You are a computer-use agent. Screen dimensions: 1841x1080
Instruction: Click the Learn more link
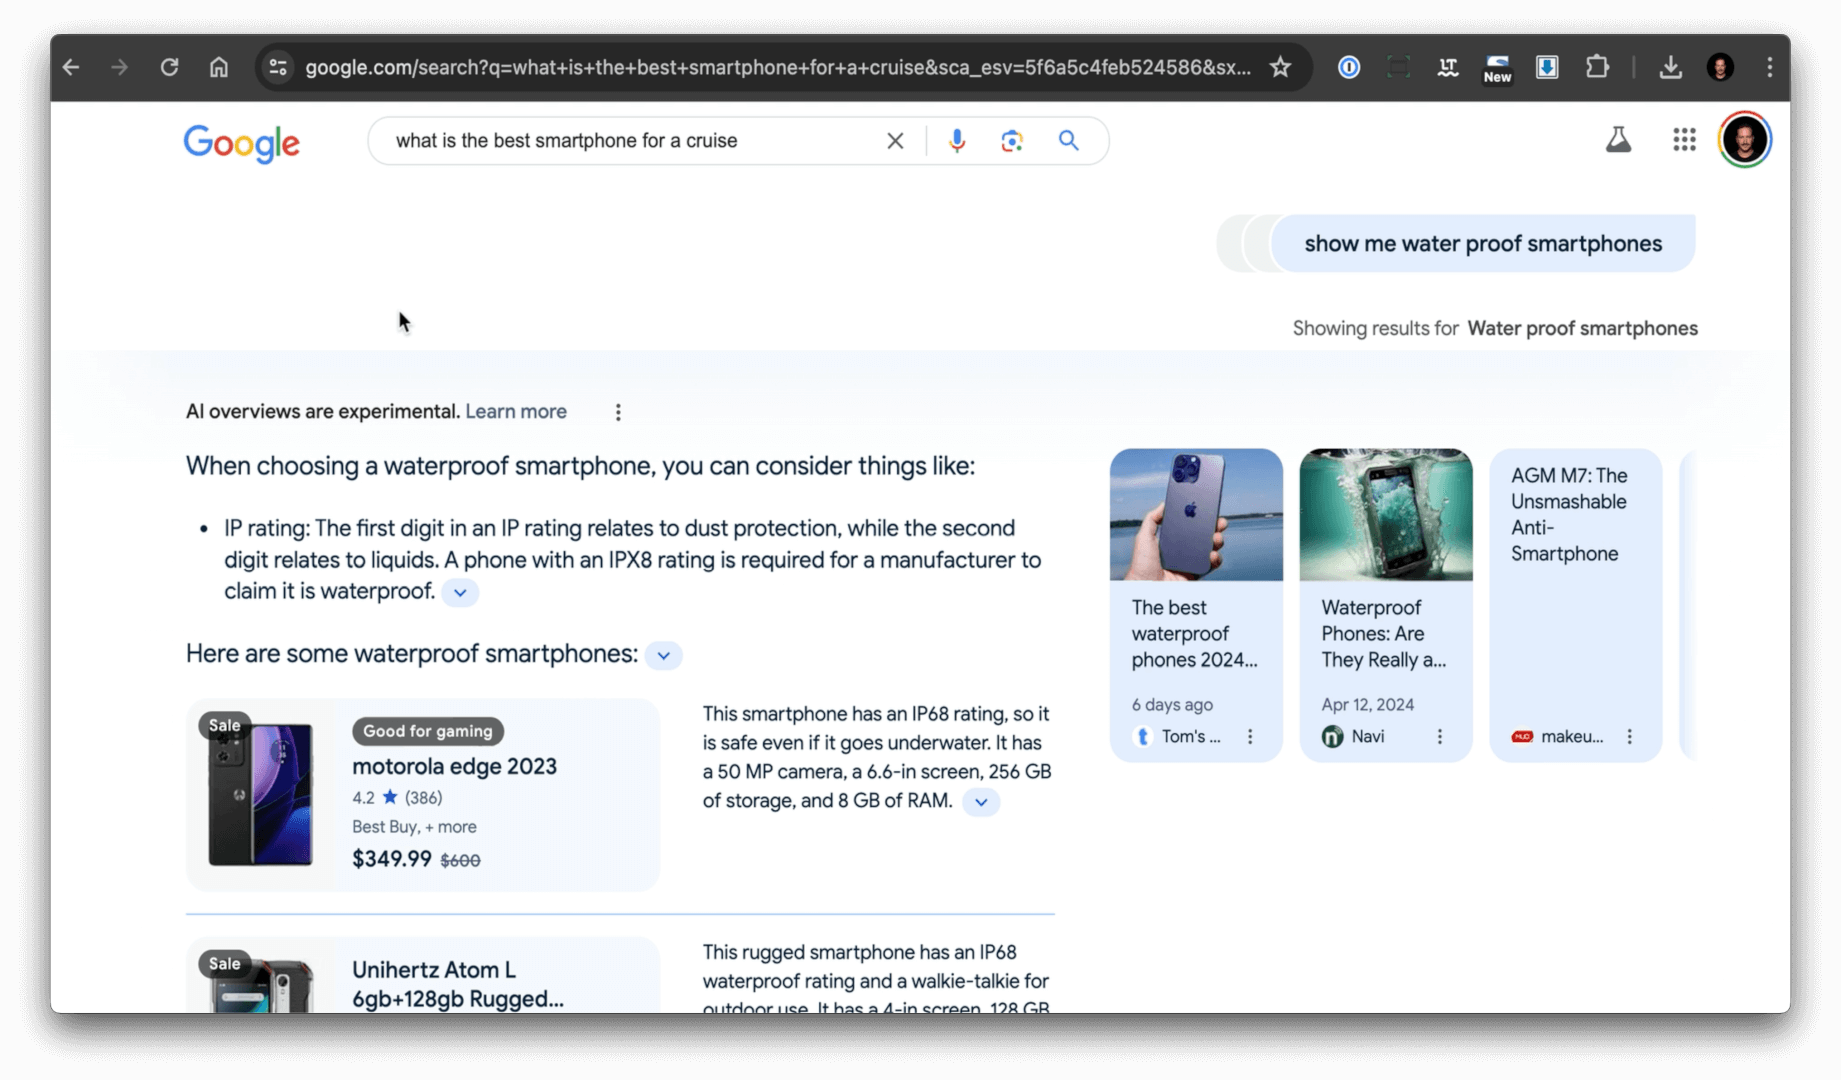point(516,412)
